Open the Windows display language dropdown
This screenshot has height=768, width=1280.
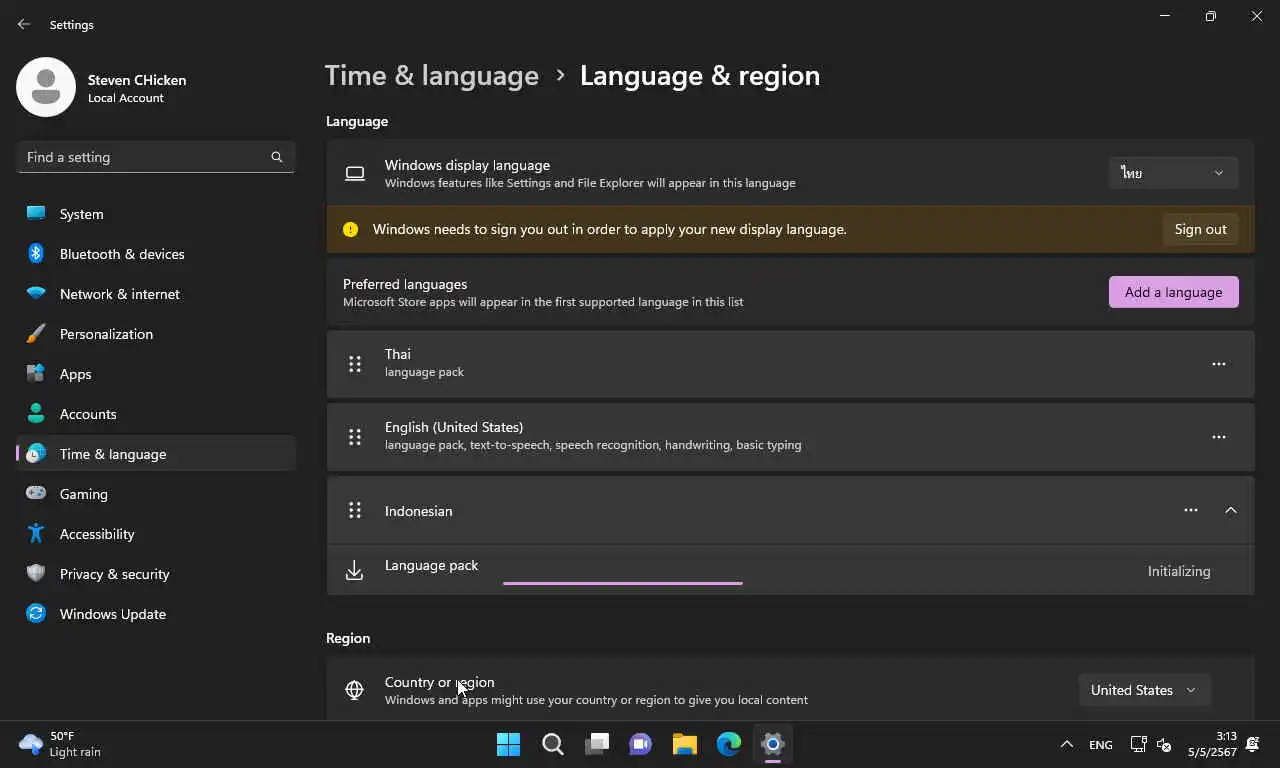coord(1174,173)
